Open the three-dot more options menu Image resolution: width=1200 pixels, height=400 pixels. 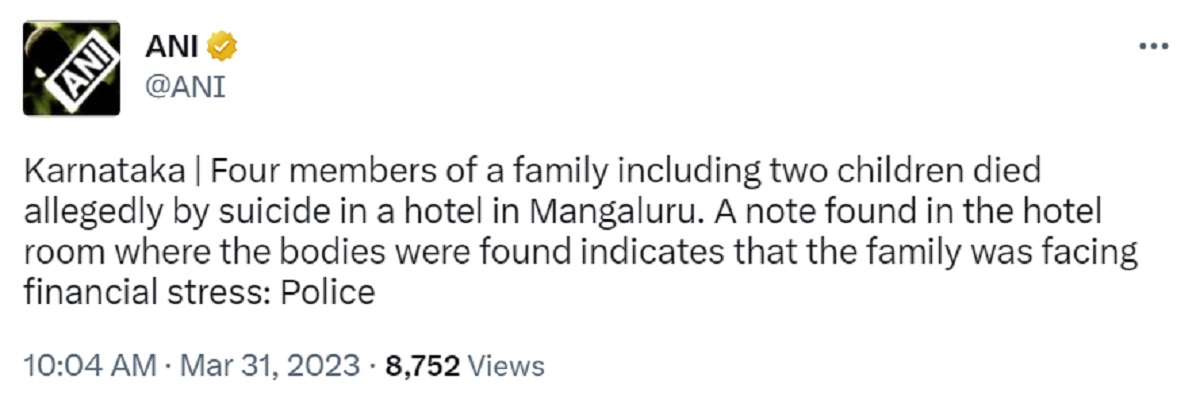click(1154, 47)
